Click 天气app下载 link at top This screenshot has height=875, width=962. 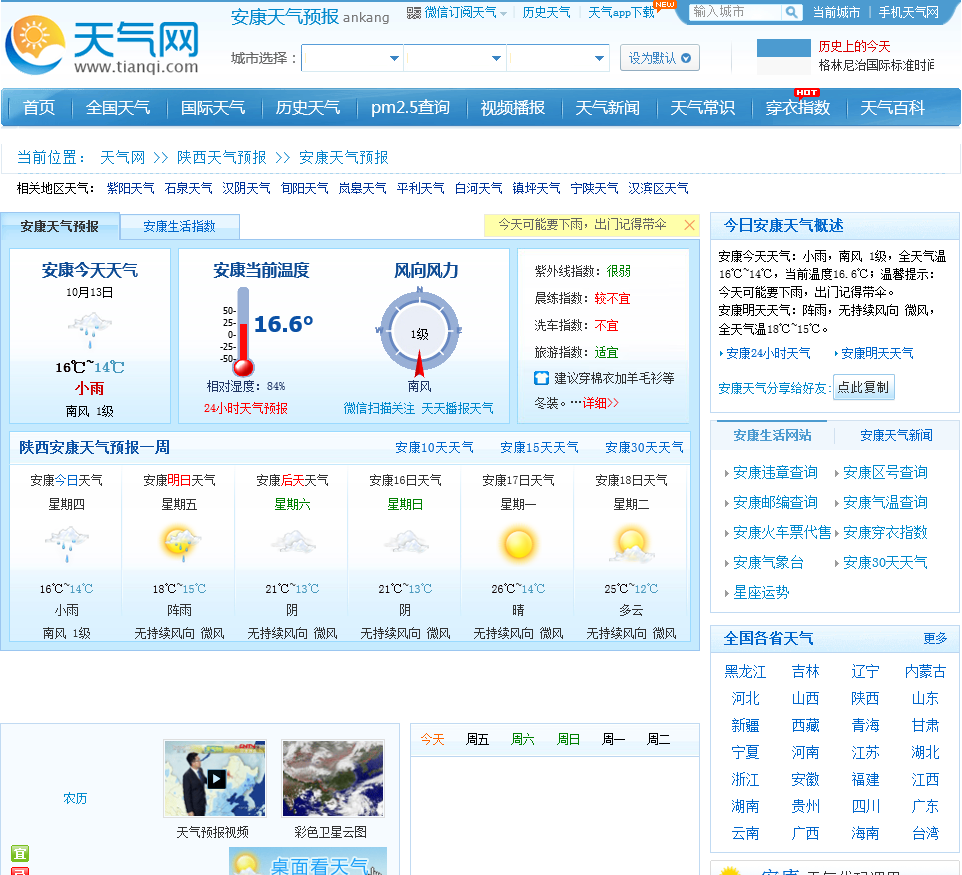point(621,13)
